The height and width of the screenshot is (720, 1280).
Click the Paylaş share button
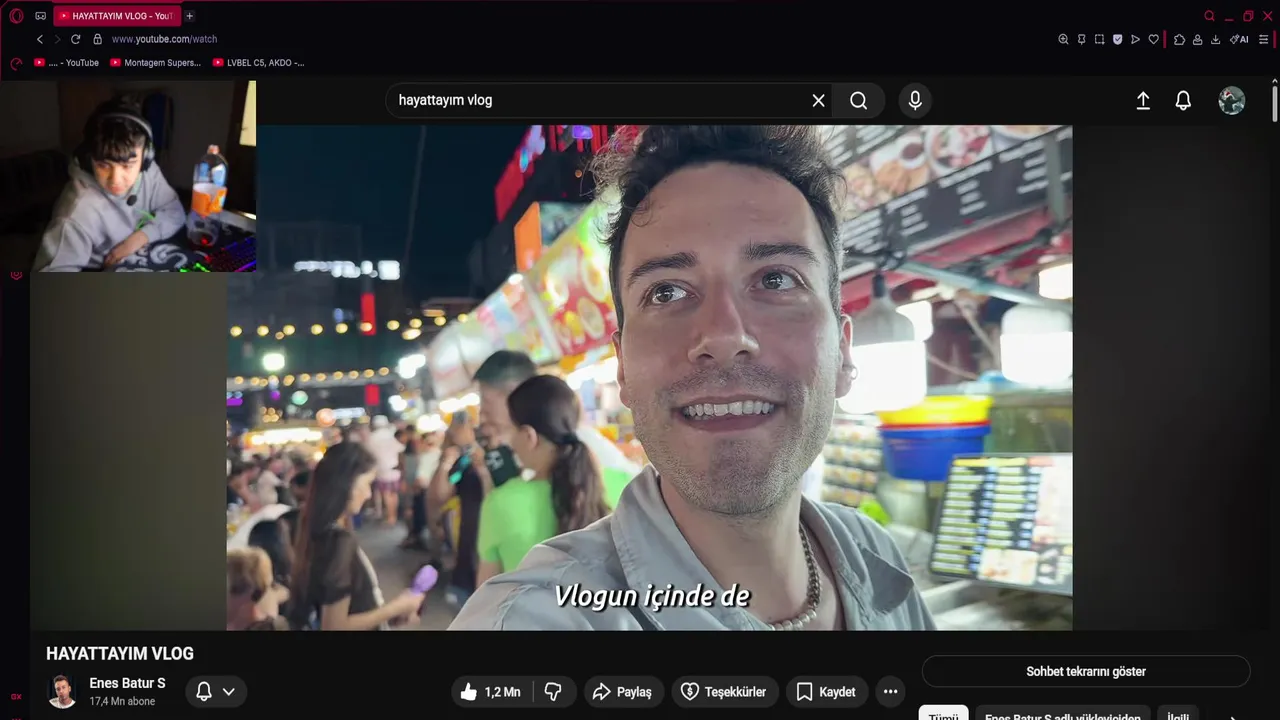pyautogui.click(x=622, y=691)
